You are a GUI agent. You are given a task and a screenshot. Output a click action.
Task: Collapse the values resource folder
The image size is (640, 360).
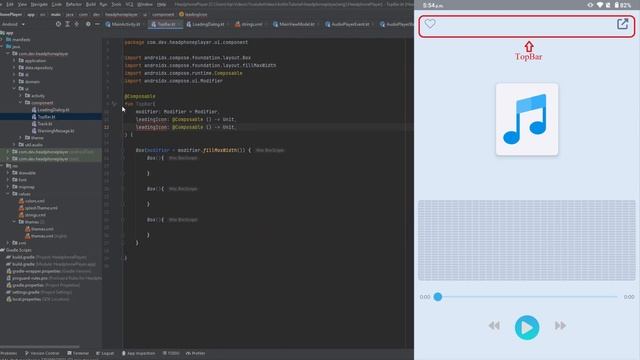tap(8, 194)
